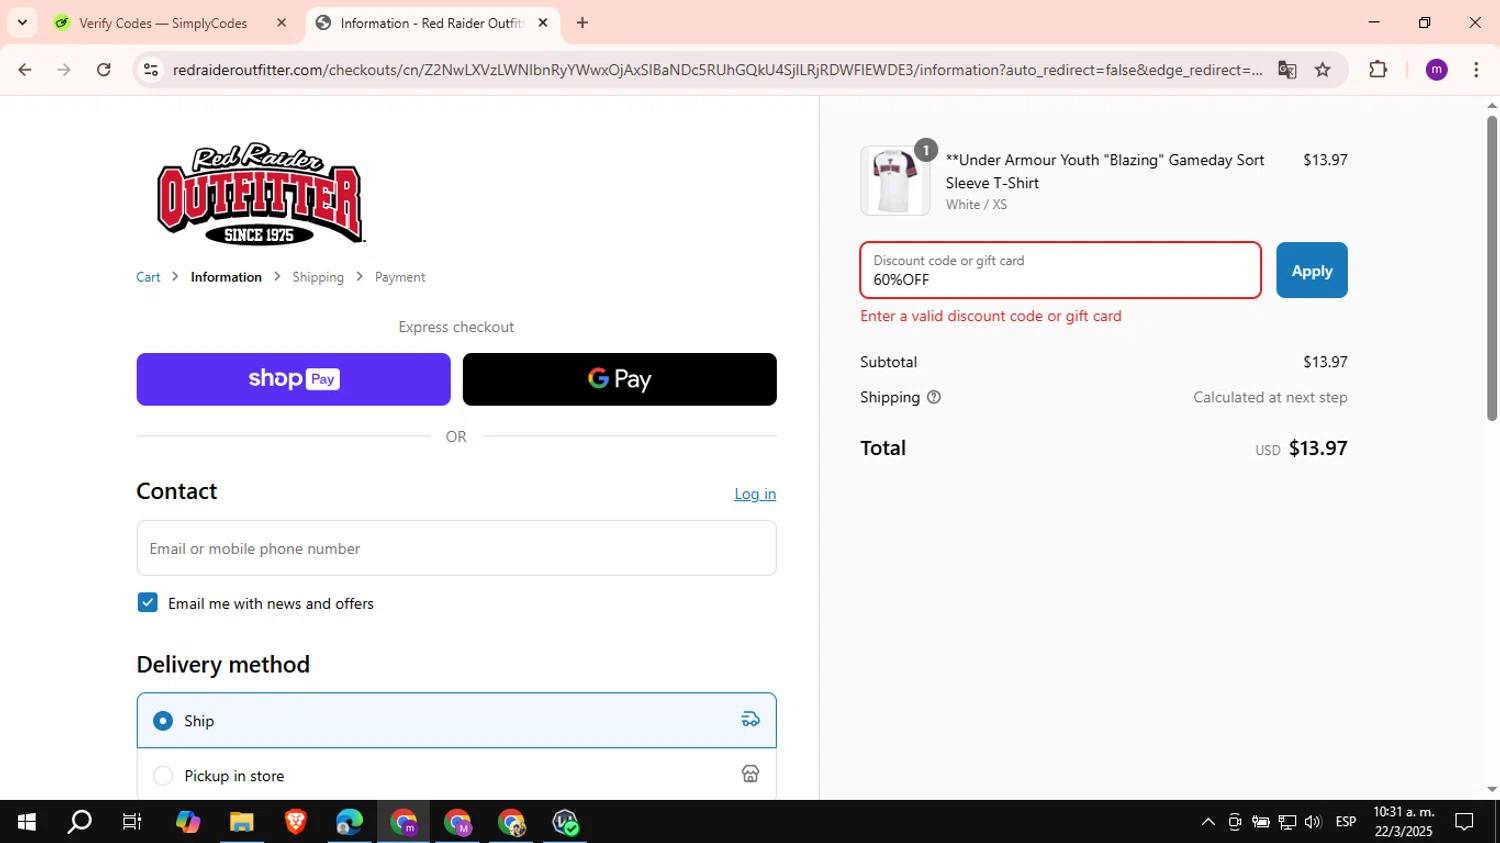1500x843 pixels.
Task: Go back using the browser back arrow
Action: click(x=25, y=70)
